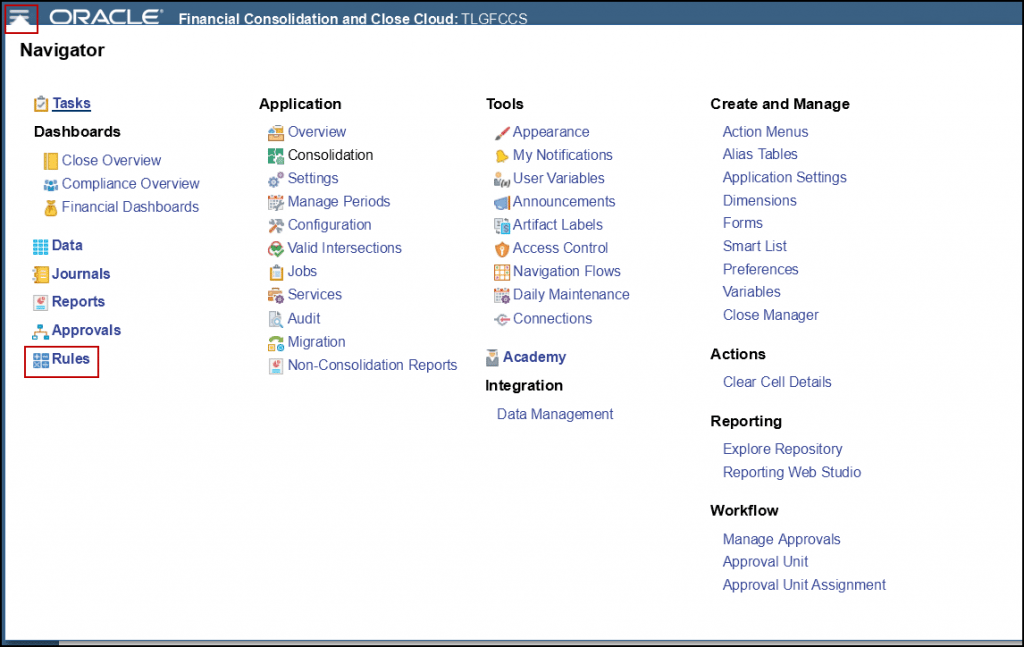Viewport: 1024px width, 647px height.
Task: Click the Settings gears icon
Action: coord(276,179)
